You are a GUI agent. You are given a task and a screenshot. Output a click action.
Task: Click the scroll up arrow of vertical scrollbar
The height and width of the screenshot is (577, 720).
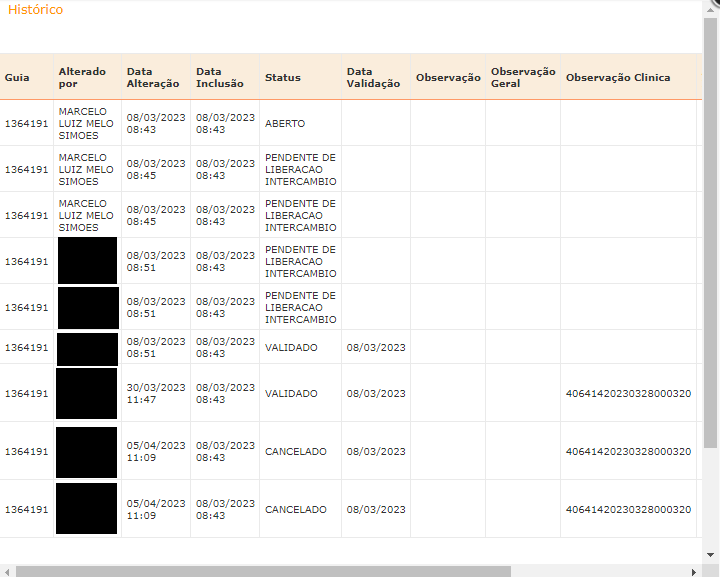point(710,10)
